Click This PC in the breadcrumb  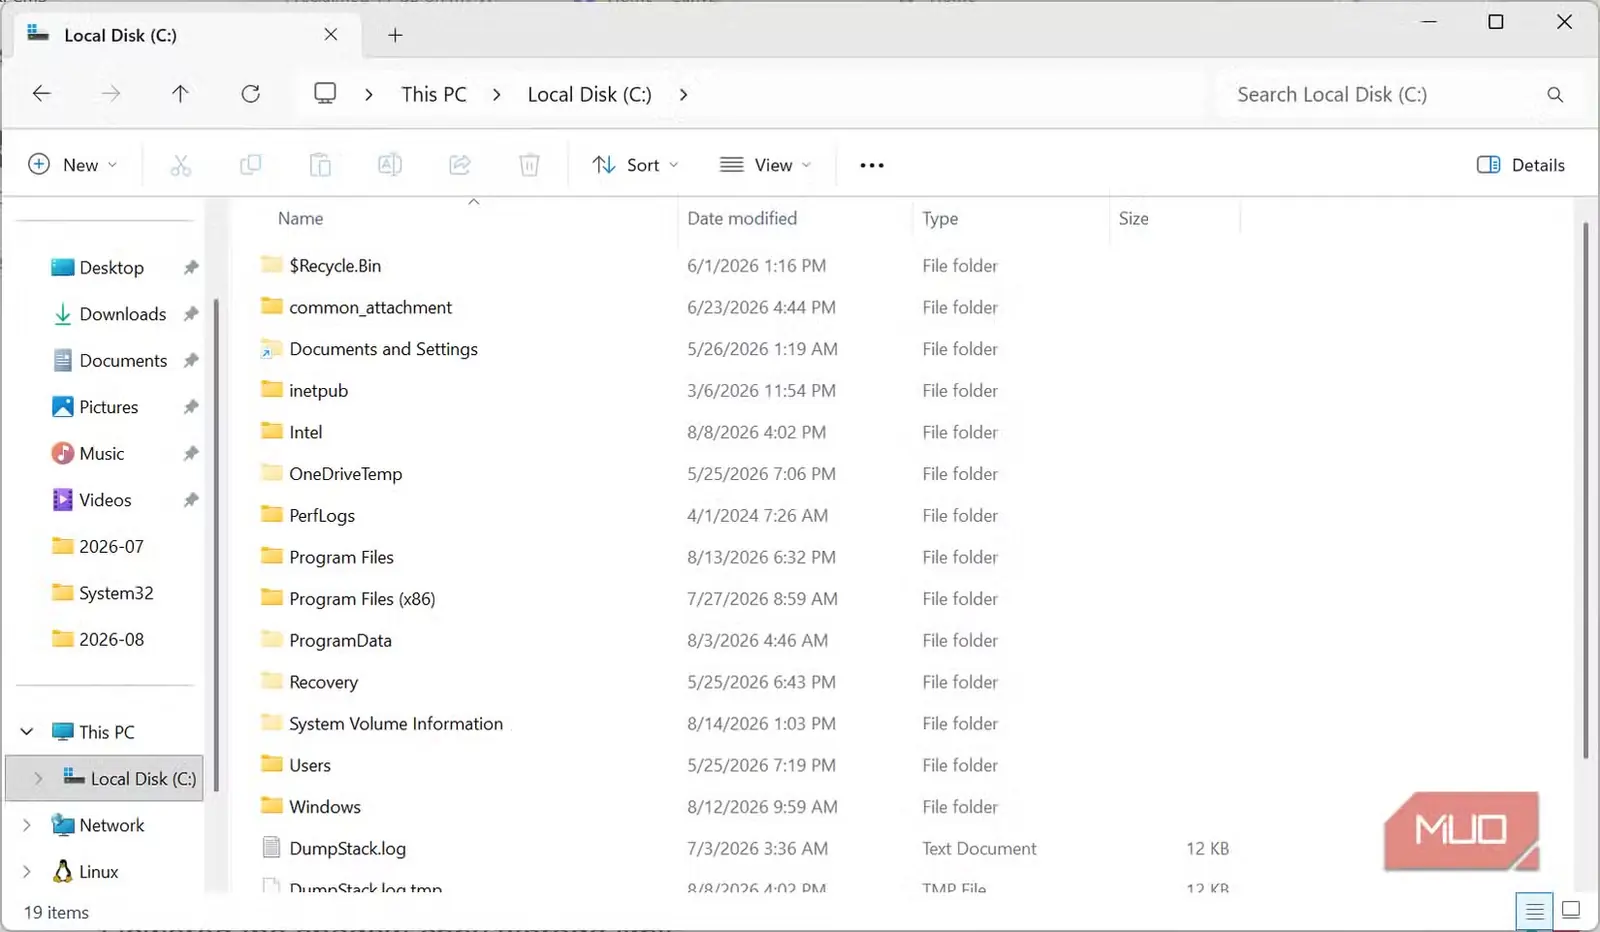[x=434, y=94]
